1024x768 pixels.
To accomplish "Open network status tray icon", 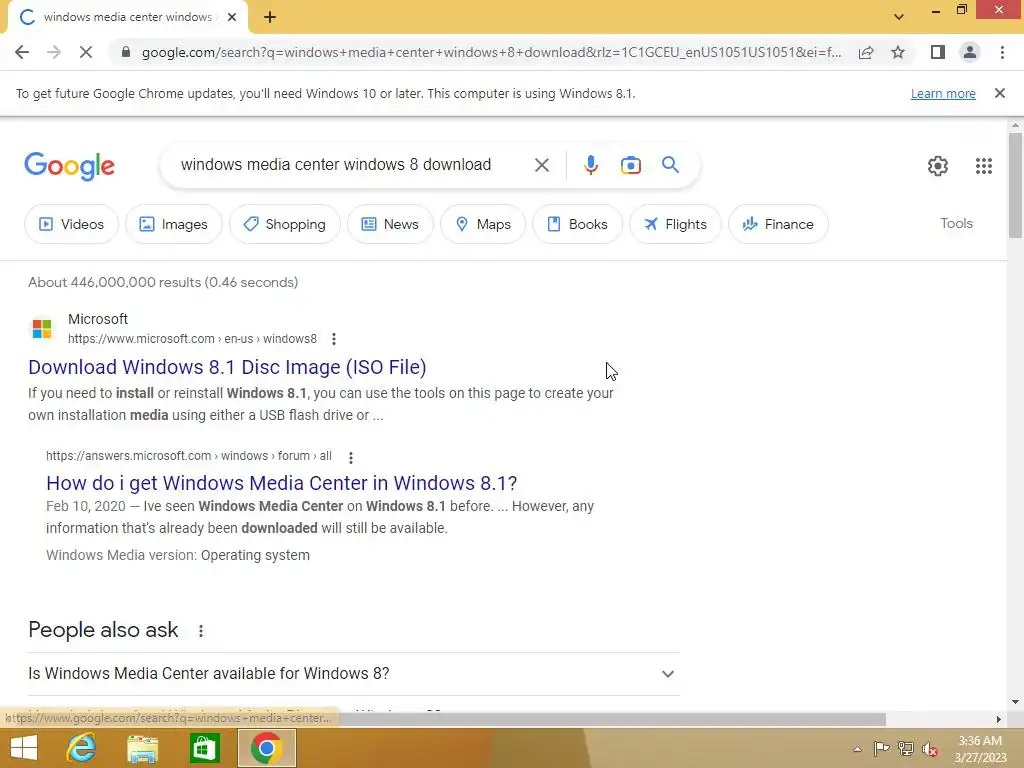I will [x=906, y=748].
